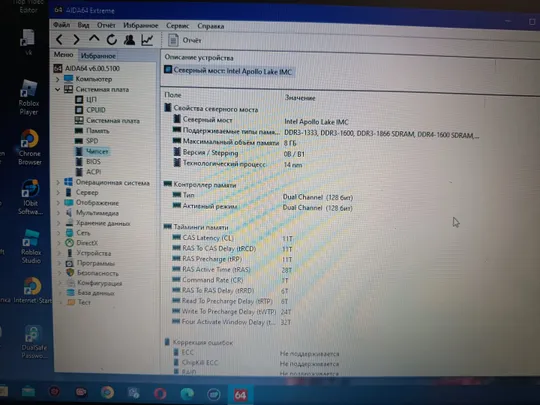Switch to the Меню tab

tap(63, 55)
